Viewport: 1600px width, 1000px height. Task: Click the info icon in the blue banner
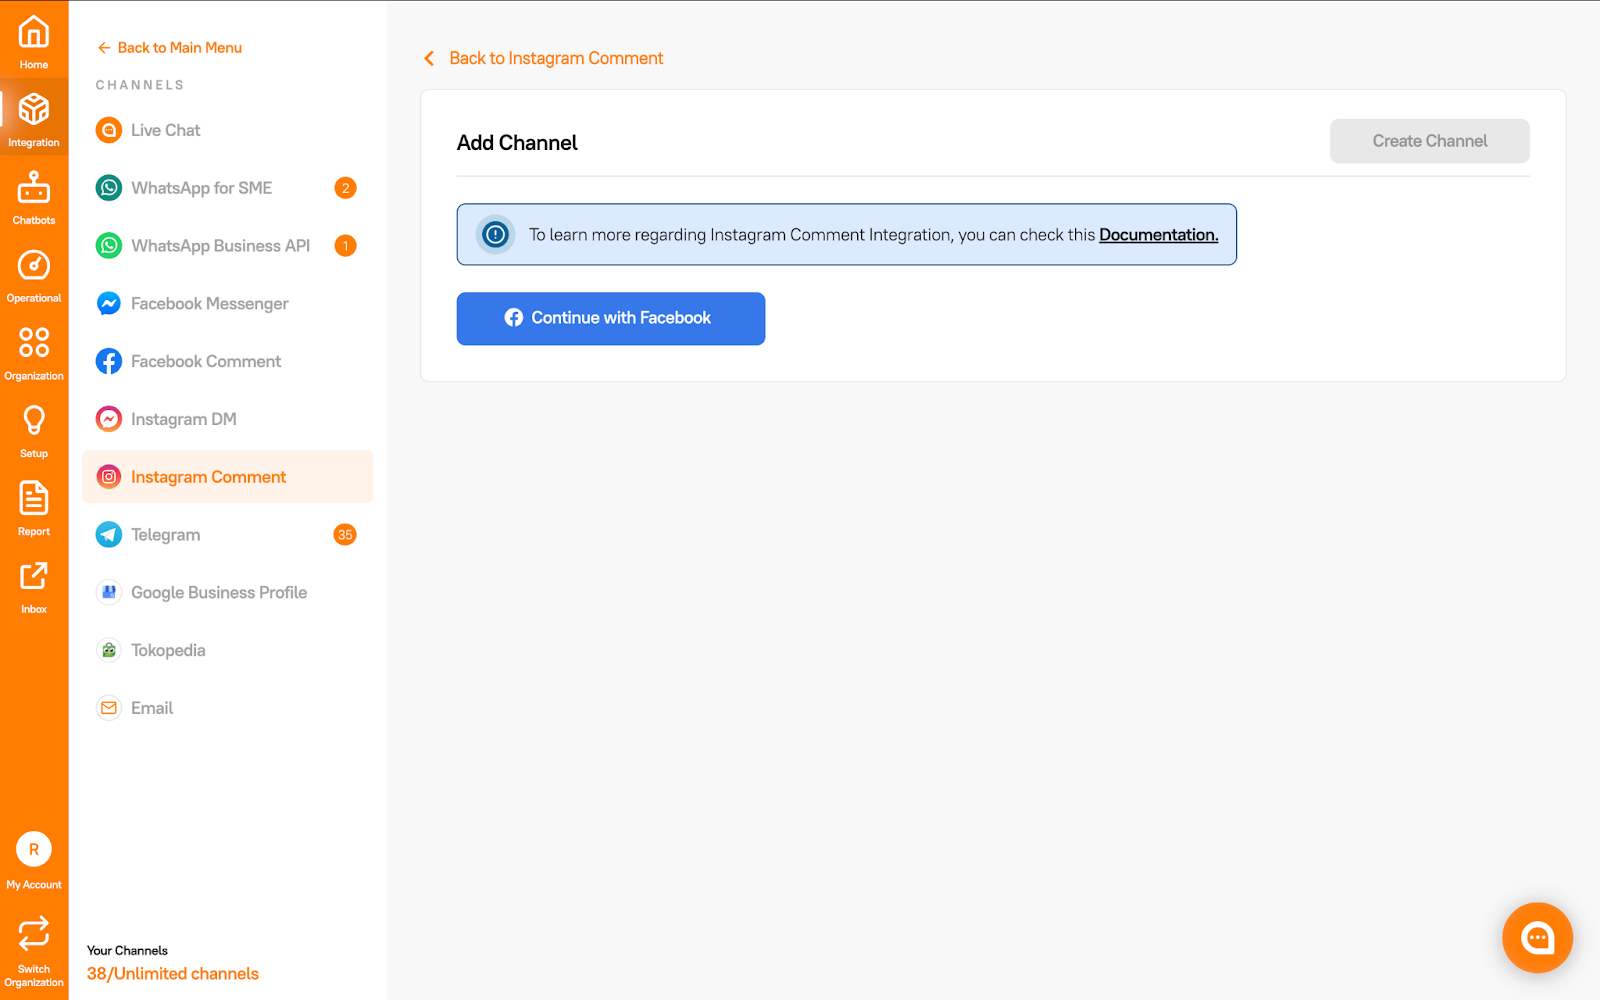[x=495, y=235]
